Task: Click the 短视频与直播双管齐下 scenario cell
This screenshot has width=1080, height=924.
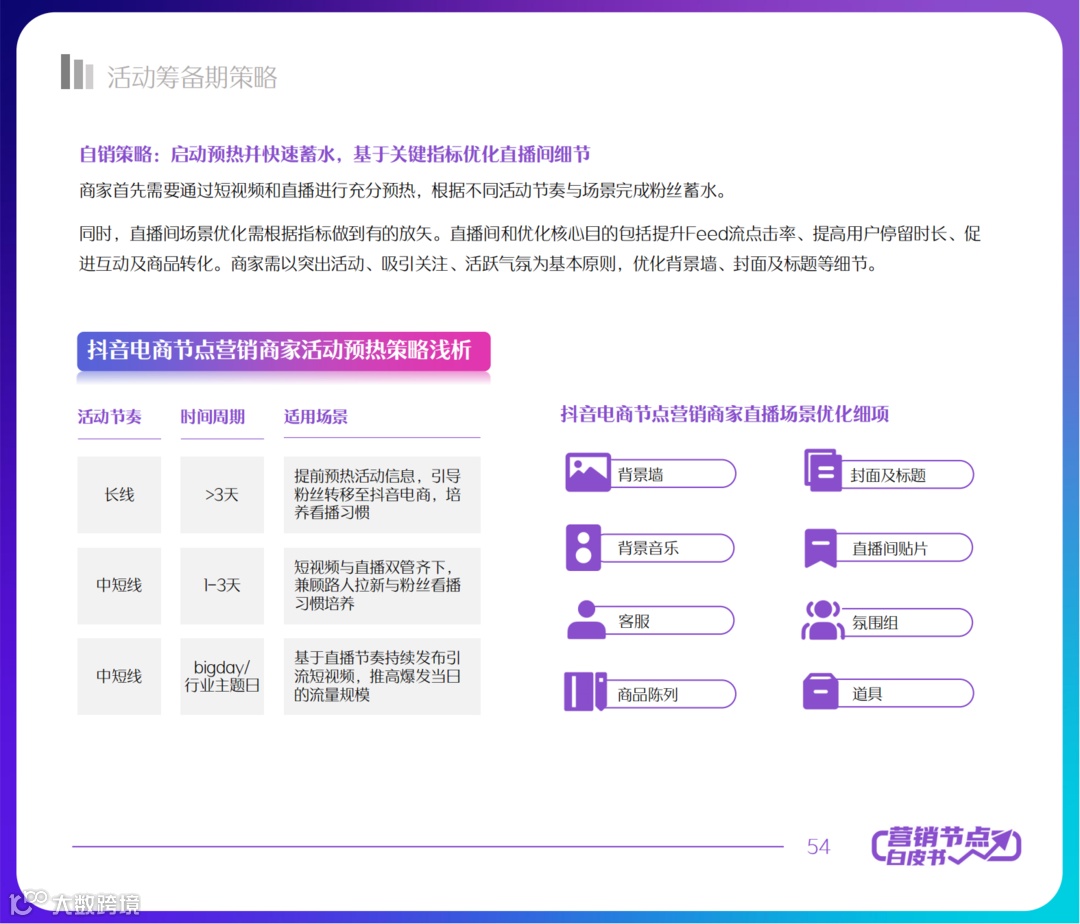Action: 382,586
